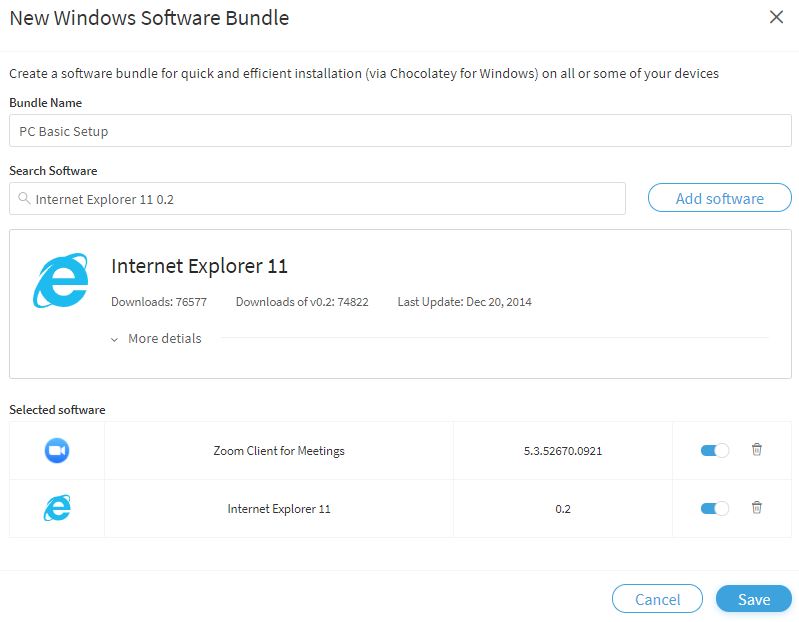
Task: Toggle off Zoom Client for Meetings switch
Action: pos(714,450)
